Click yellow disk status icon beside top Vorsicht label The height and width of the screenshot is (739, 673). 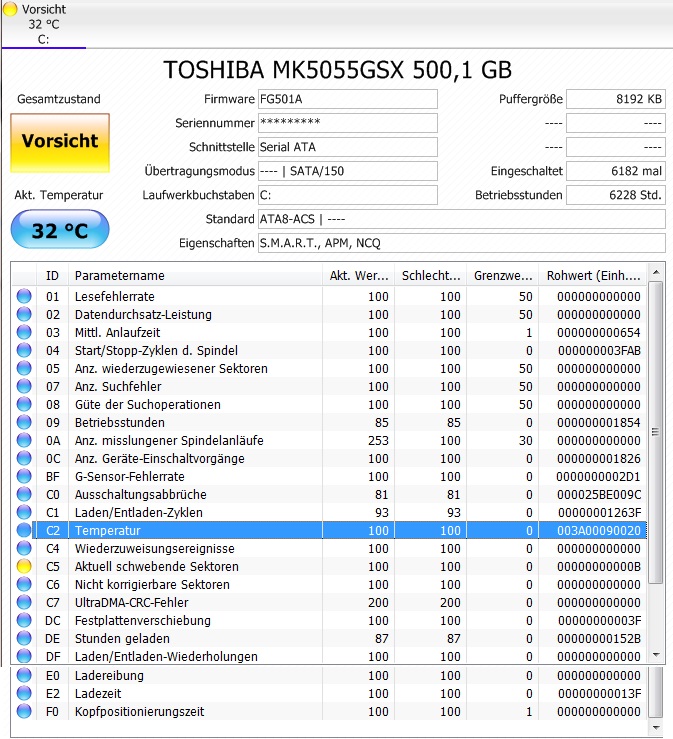tap(10, 9)
